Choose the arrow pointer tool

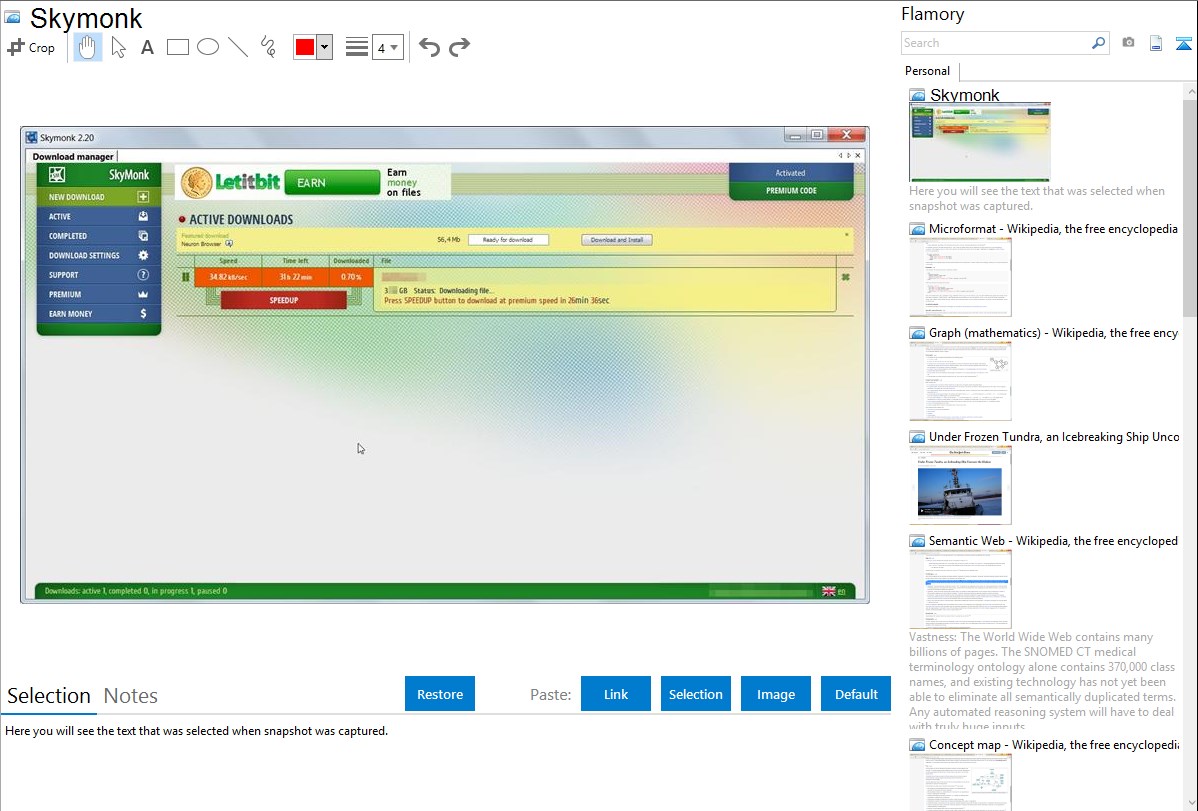118,47
